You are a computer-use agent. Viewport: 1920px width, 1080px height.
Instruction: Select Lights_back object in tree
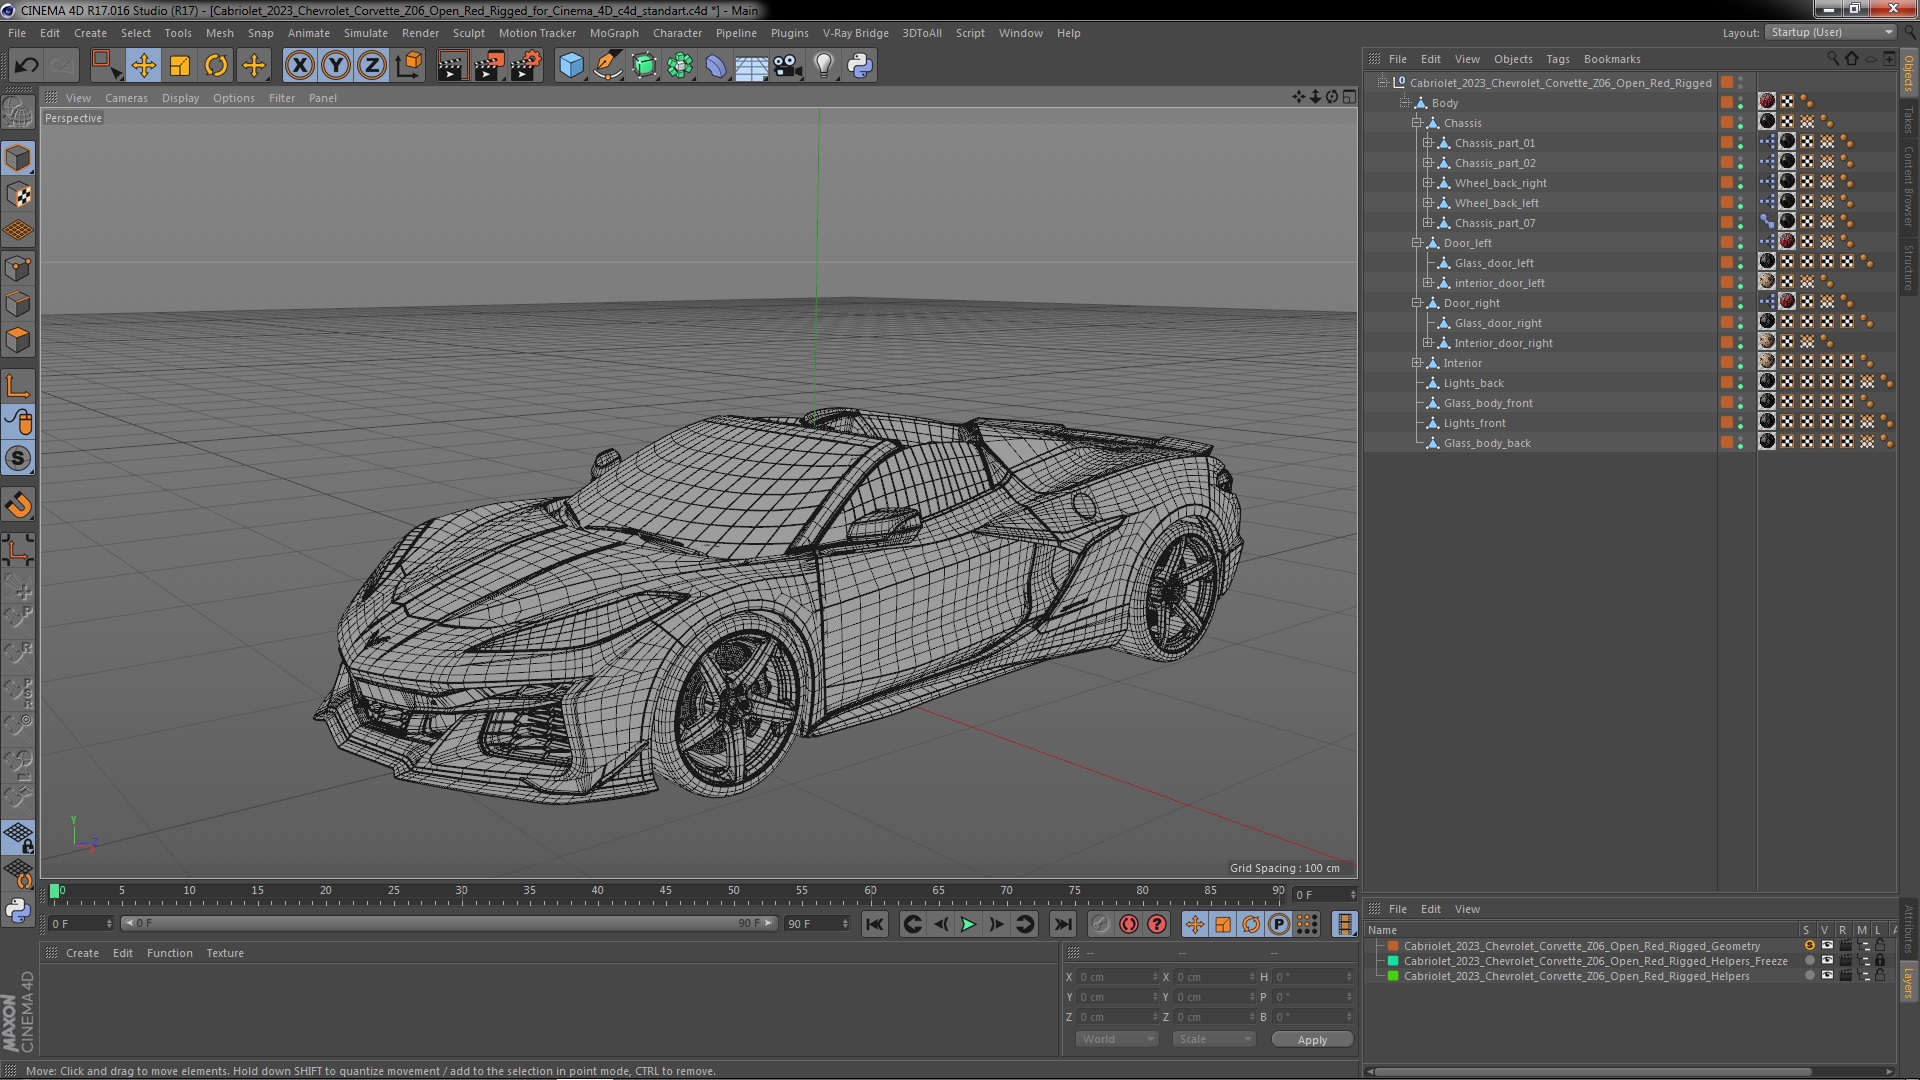pos(1473,383)
